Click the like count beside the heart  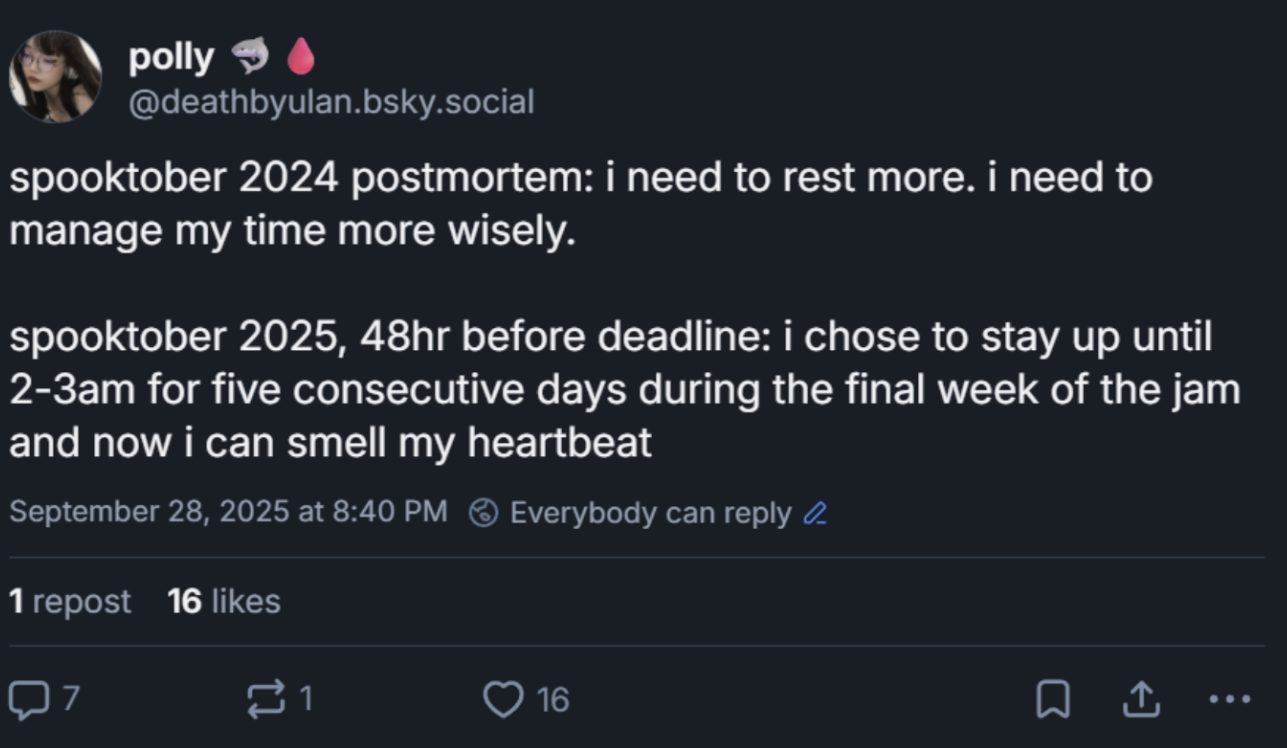552,700
